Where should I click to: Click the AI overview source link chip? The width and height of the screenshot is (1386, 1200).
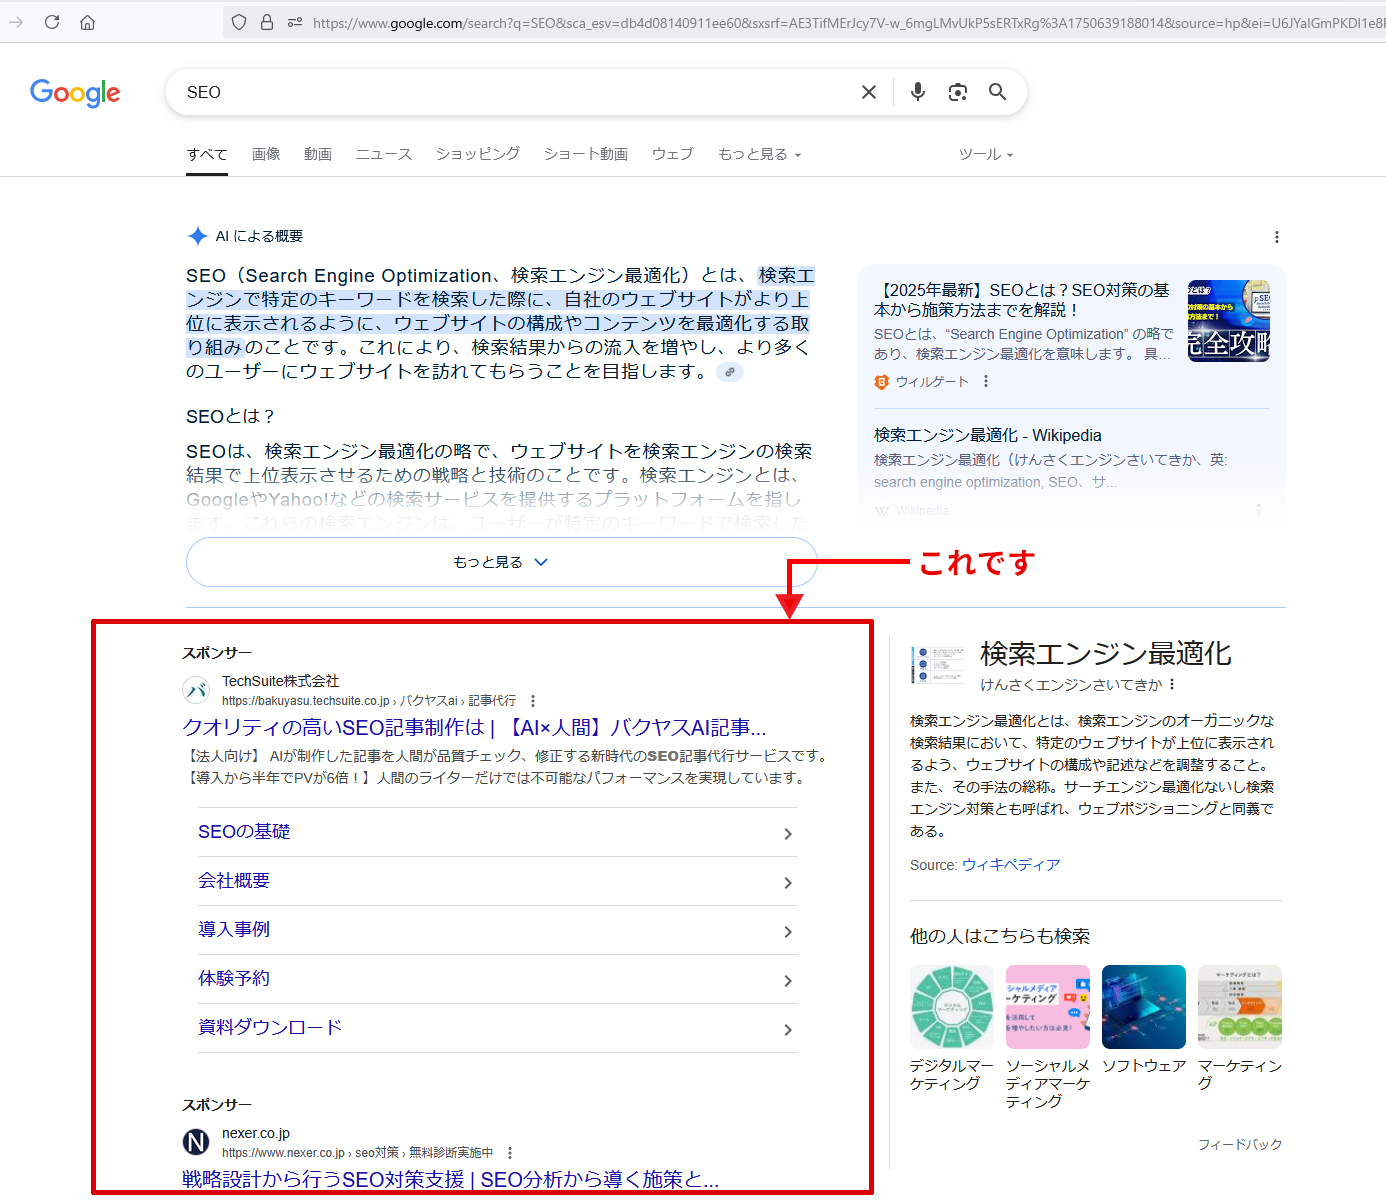point(730,372)
